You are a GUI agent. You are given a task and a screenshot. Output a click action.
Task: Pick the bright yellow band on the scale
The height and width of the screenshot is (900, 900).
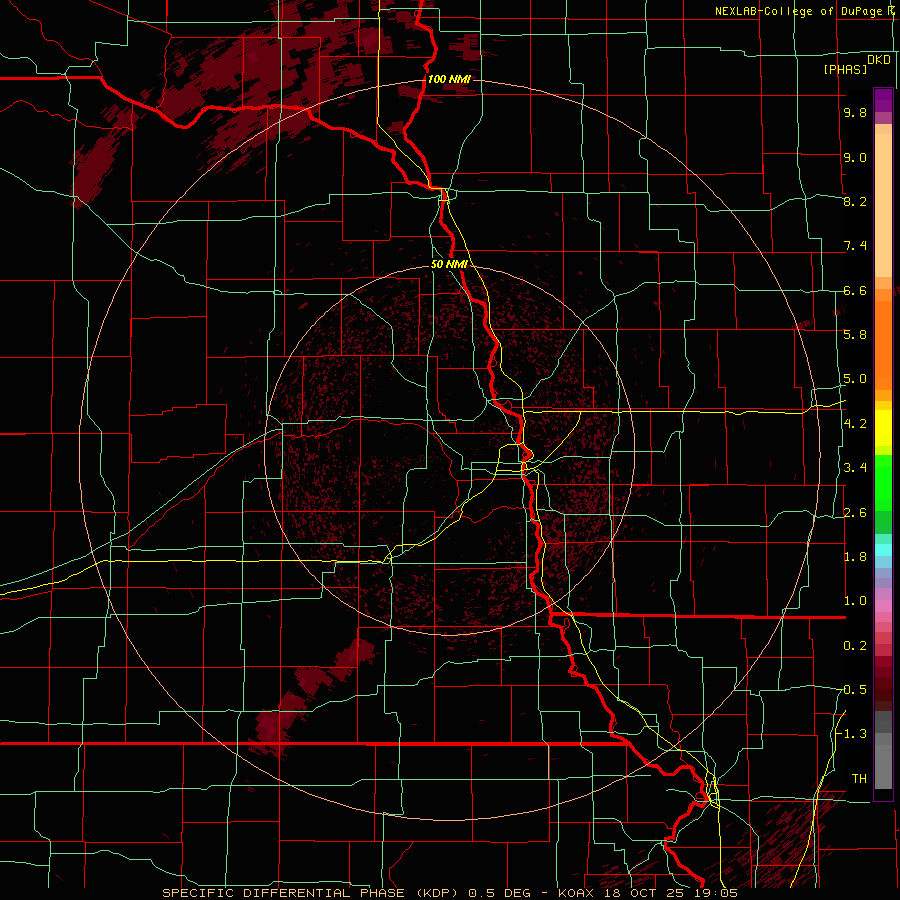point(883,428)
